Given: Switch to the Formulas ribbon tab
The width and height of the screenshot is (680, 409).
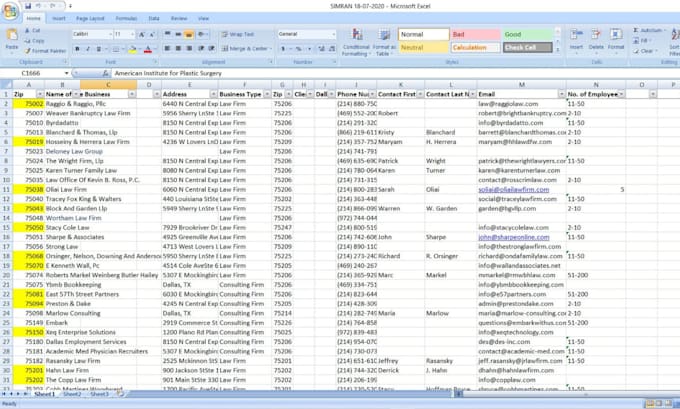Looking at the screenshot, I should (126, 19).
